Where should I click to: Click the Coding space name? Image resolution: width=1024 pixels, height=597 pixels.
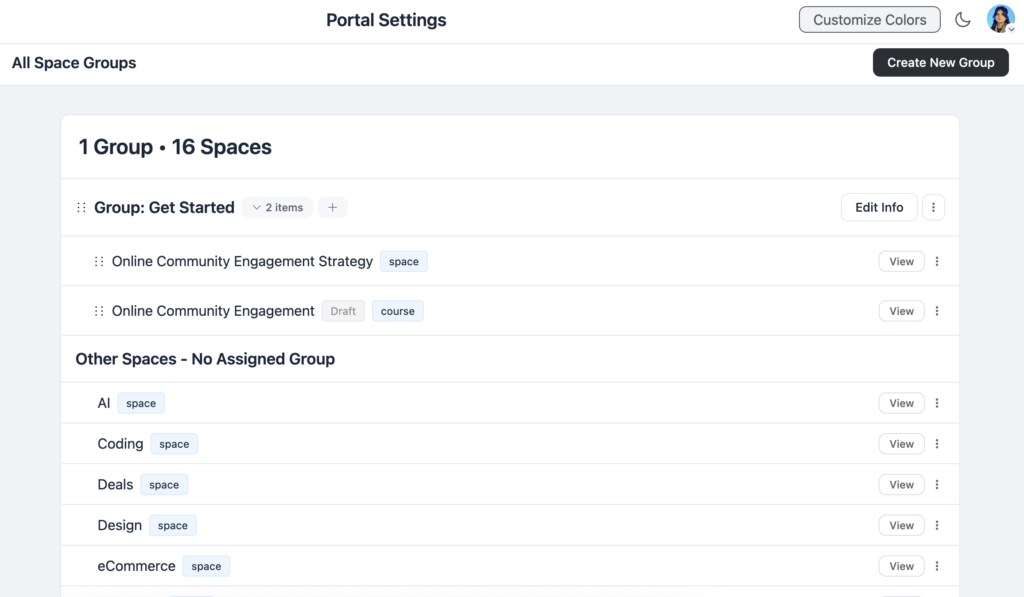click(x=120, y=444)
